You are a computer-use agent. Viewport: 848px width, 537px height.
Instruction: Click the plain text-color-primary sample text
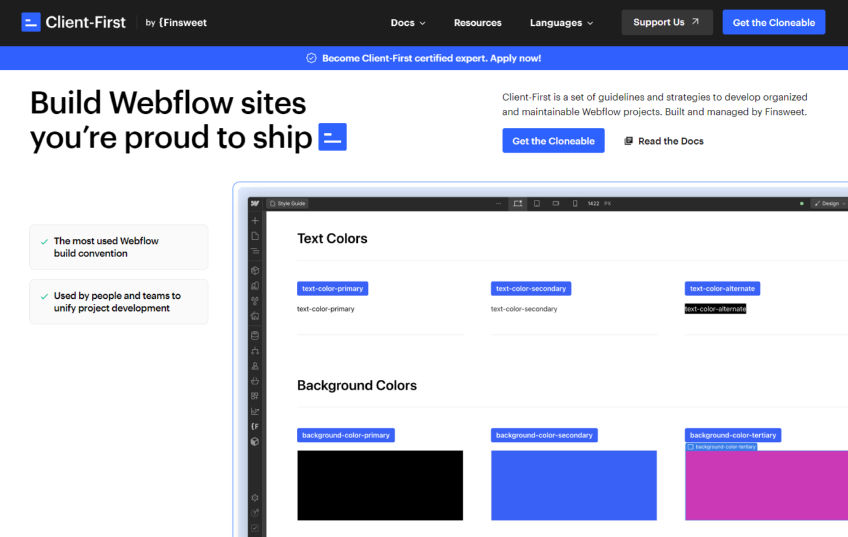pyautogui.click(x=326, y=309)
